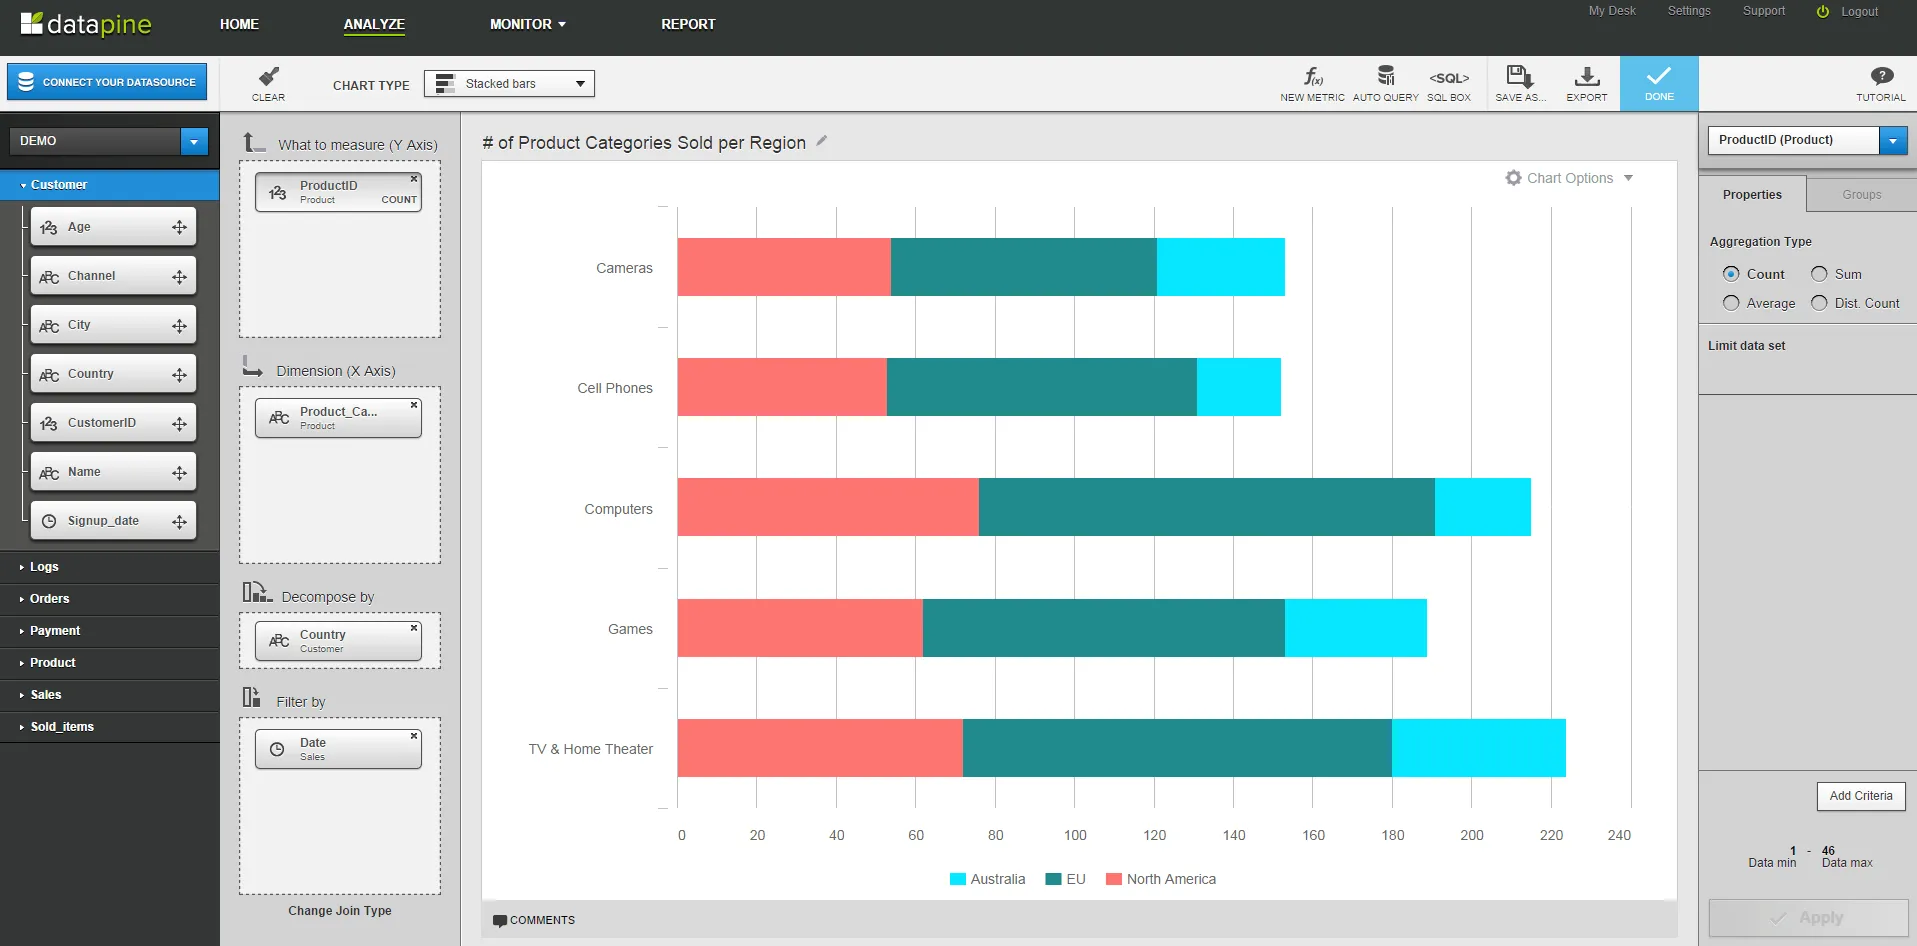Click the Add Criteria button
Screen dimensions: 1917x946
coord(1860,796)
